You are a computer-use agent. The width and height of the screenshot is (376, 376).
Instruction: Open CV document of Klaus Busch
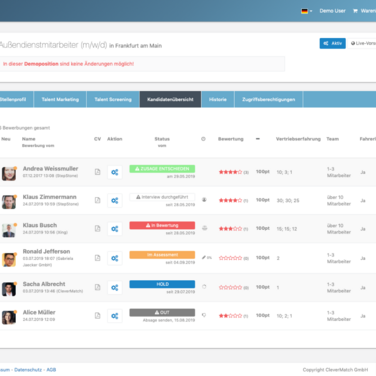pos(97,229)
